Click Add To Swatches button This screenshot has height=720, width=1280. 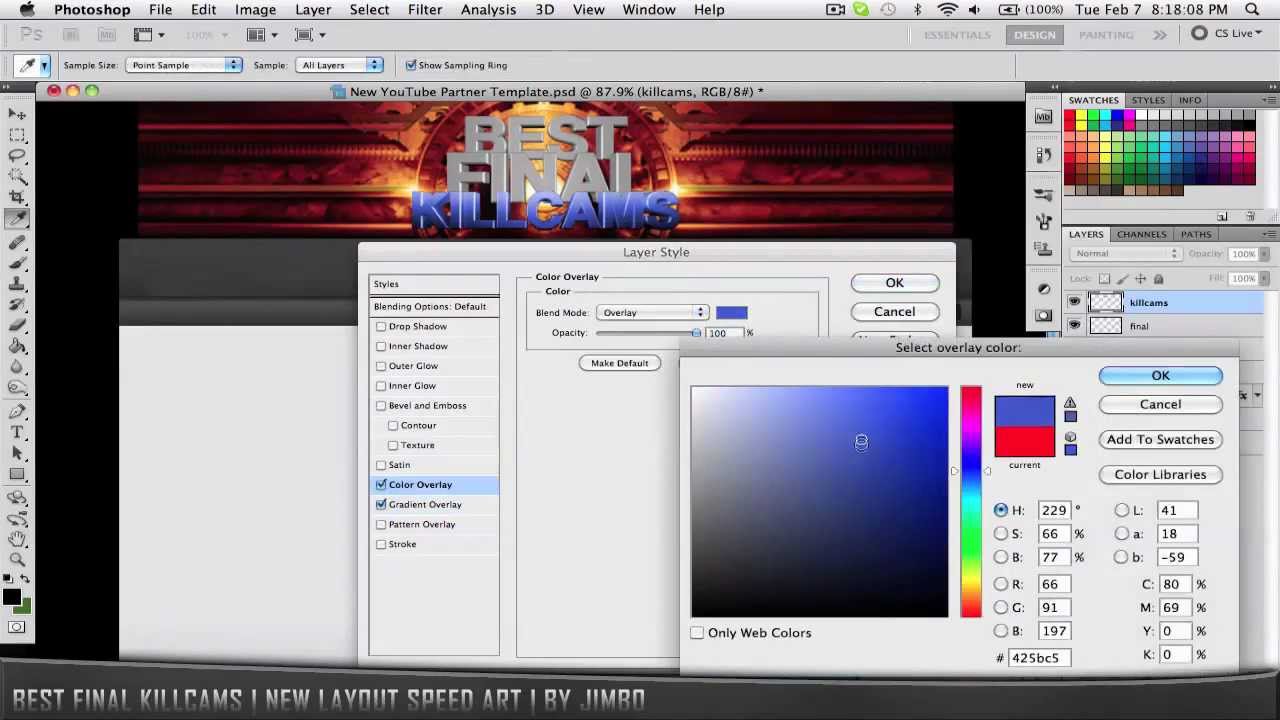(1160, 440)
